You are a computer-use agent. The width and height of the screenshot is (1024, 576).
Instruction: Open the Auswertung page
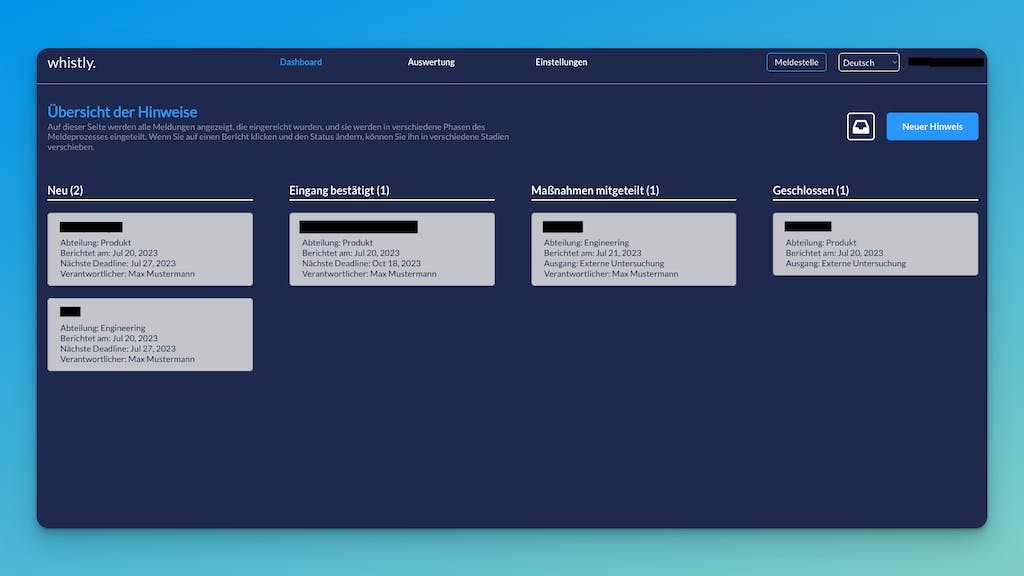click(431, 62)
